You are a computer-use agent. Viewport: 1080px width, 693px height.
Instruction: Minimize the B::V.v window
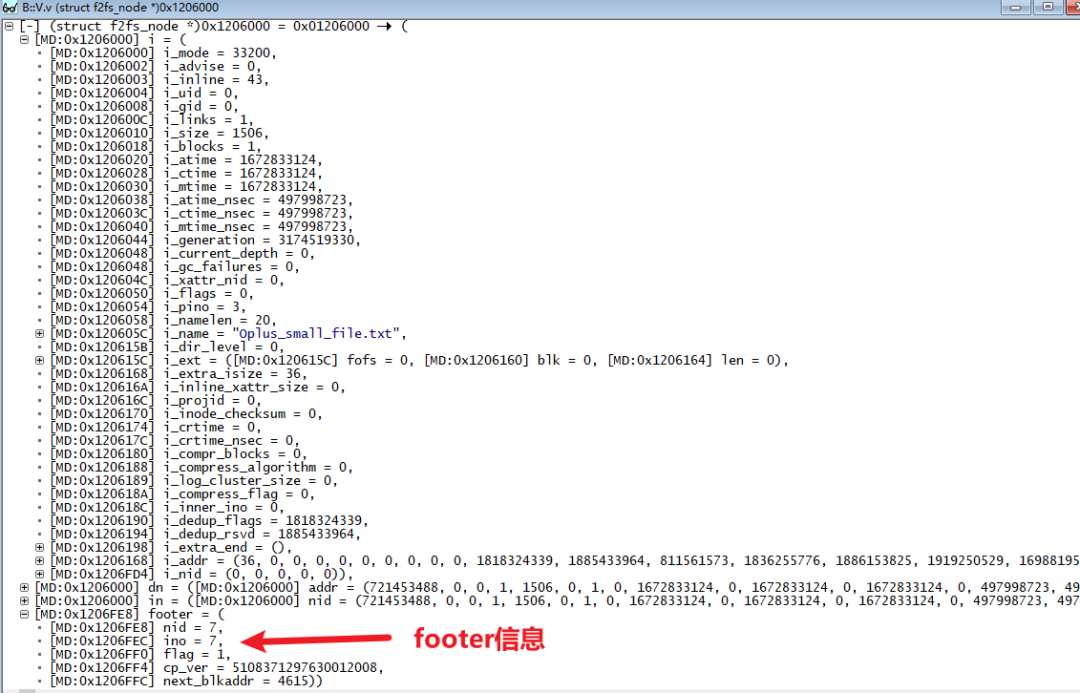(x=1015, y=7)
